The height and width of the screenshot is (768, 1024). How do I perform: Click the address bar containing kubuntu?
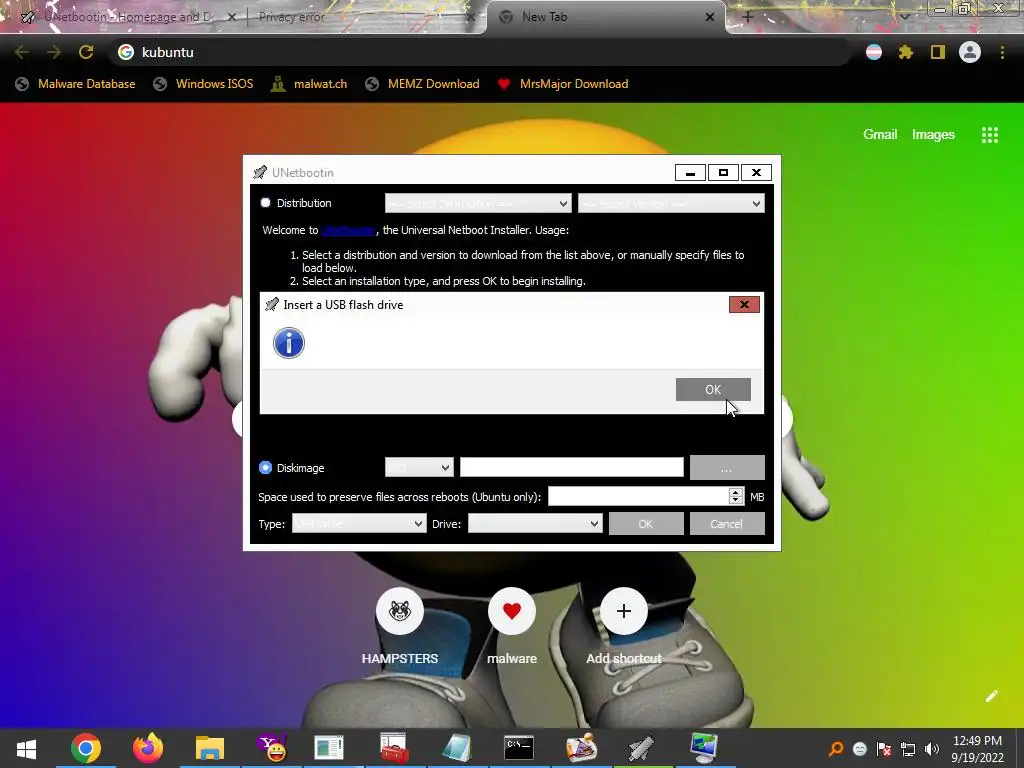pyautogui.click(x=480, y=52)
